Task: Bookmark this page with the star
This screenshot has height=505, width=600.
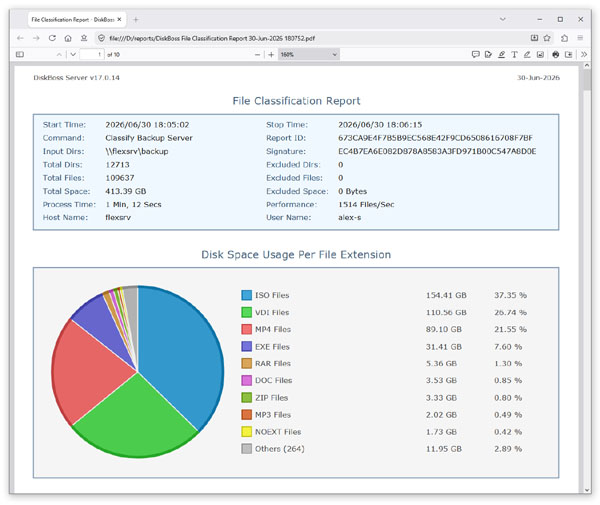Action: point(547,38)
